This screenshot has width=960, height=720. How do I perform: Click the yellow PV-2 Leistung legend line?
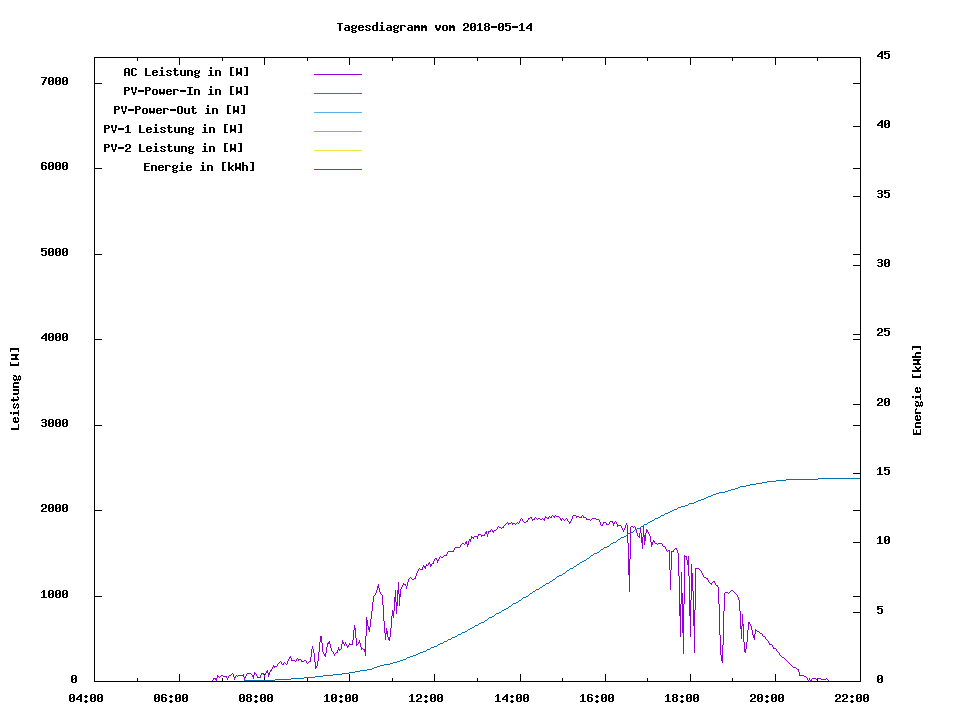(337, 150)
